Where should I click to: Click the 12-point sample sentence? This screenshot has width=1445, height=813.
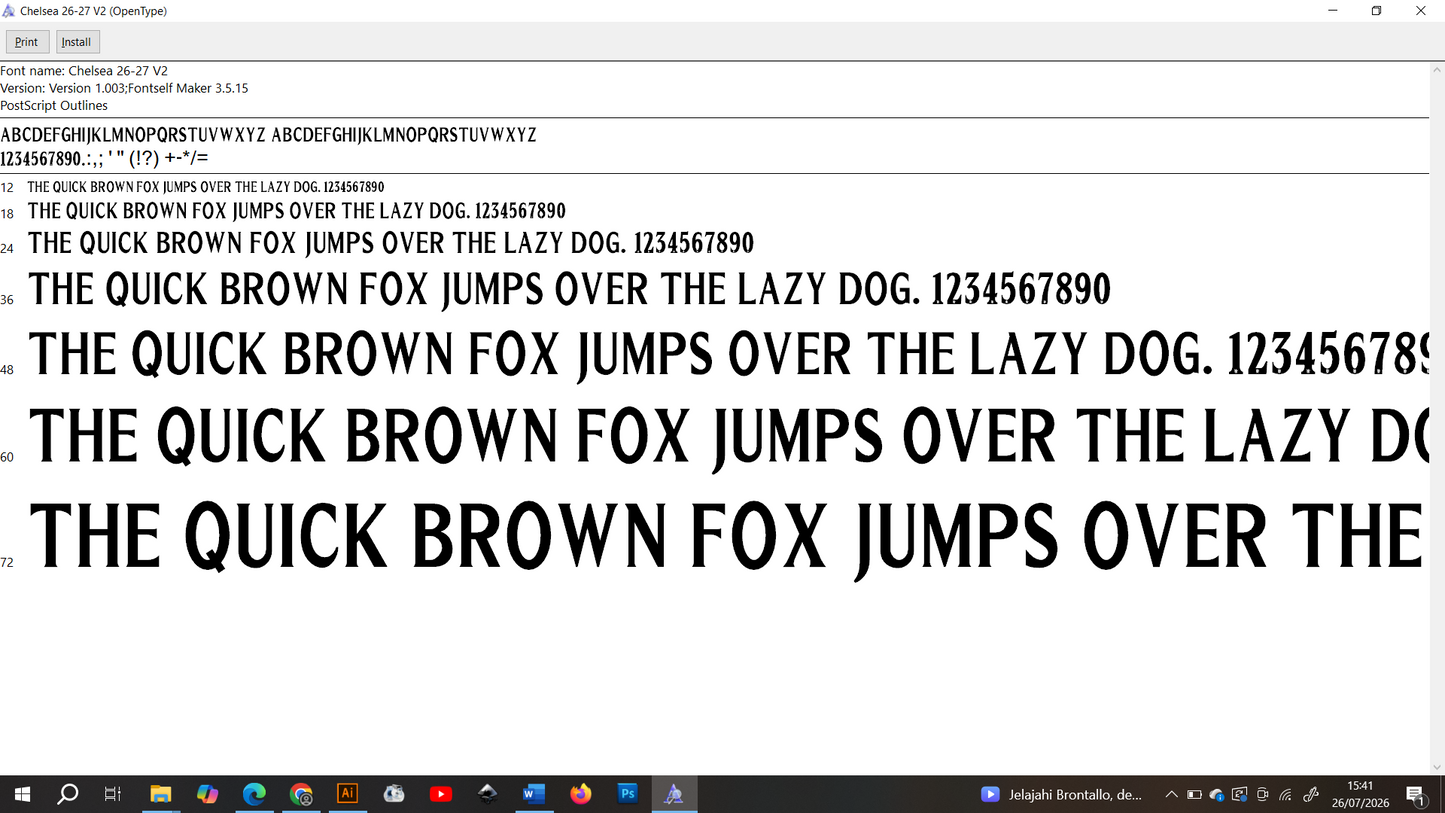(x=206, y=187)
